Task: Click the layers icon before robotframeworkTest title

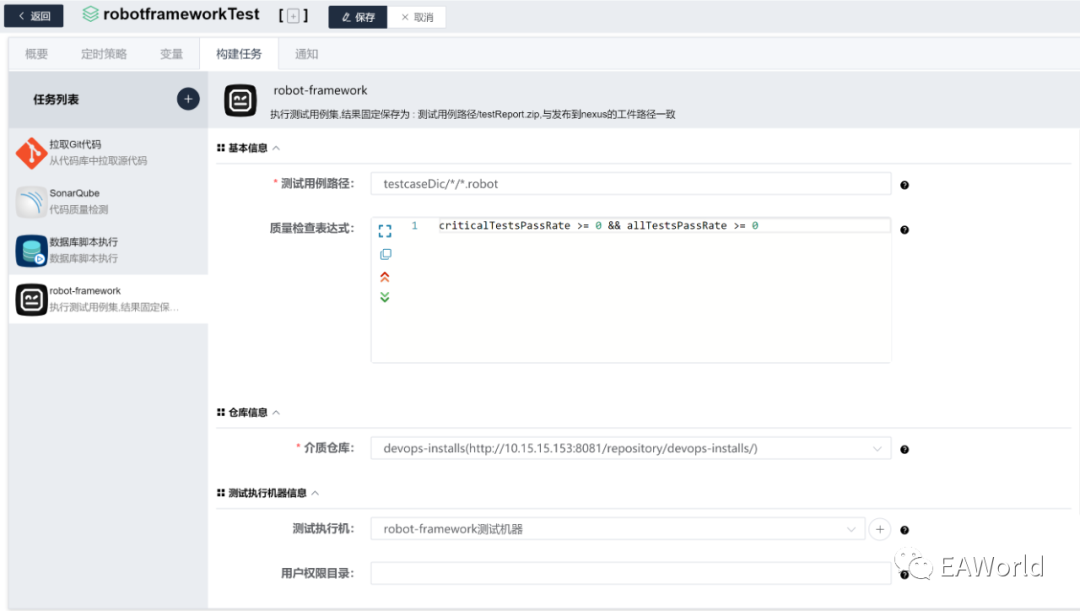Action: 90,14
